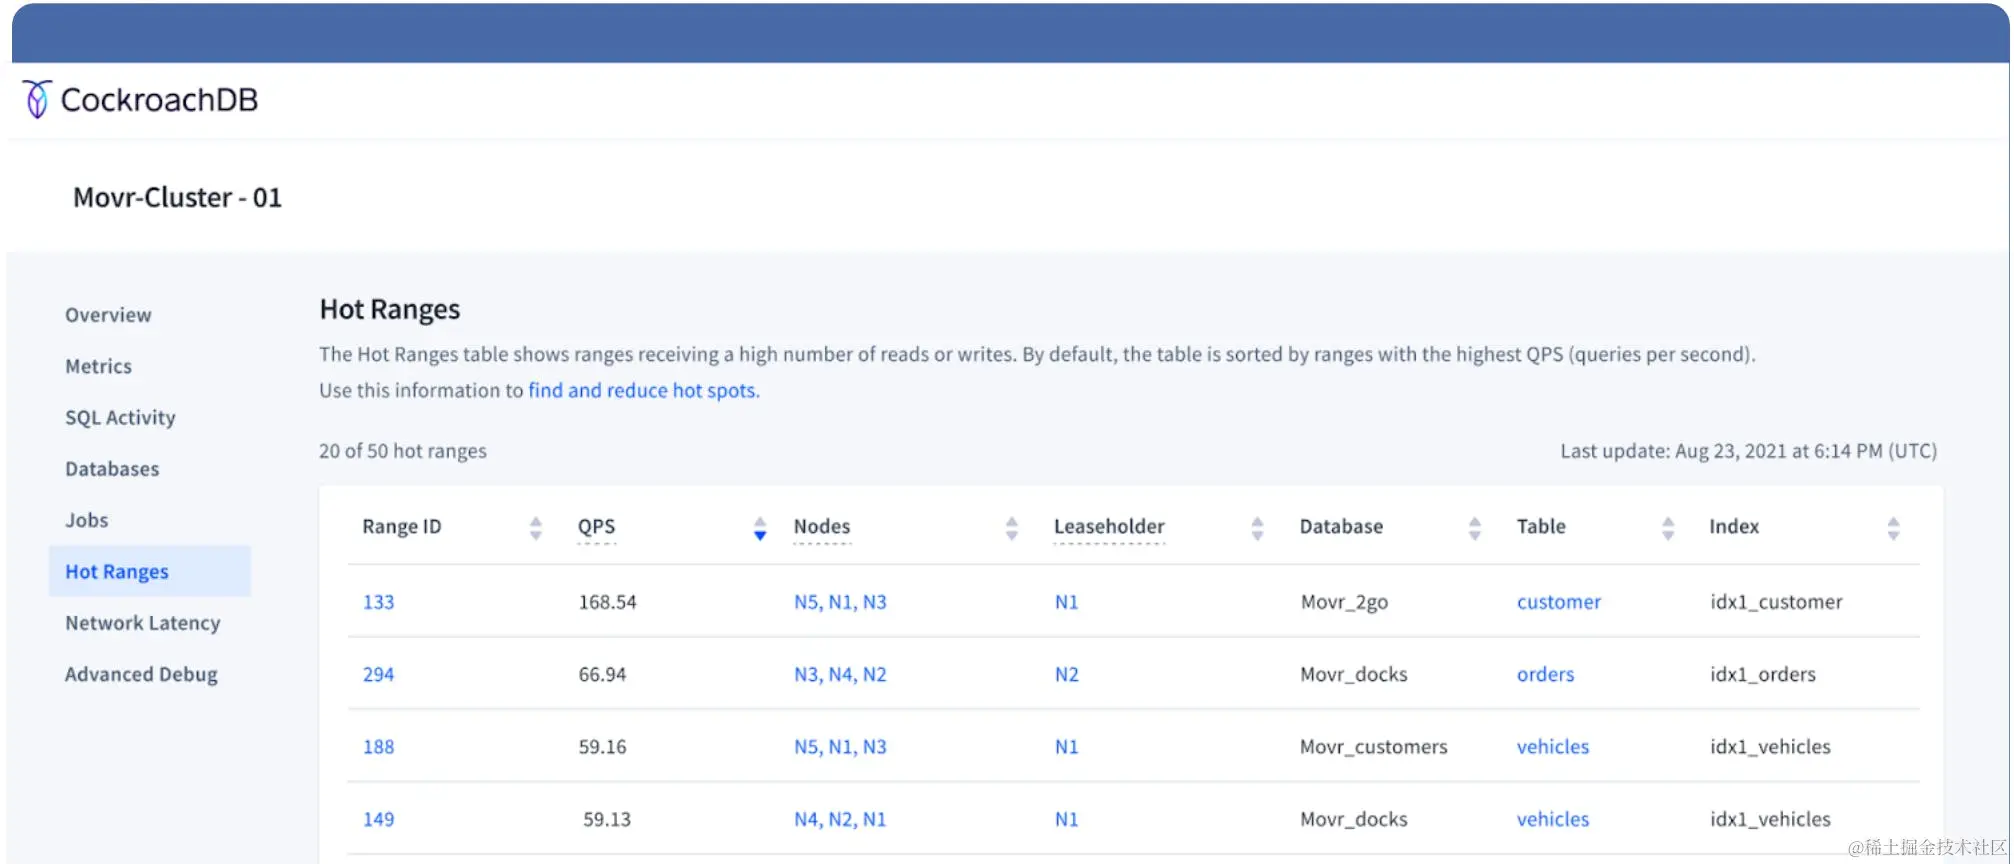Click idx1_vehicles in row 188

point(1770,747)
